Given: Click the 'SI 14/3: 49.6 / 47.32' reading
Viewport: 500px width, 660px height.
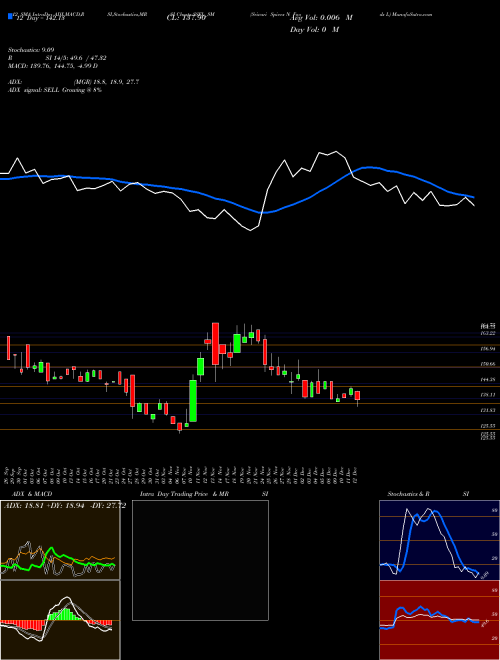Looking at the screenshot, I should pos(76,58).
